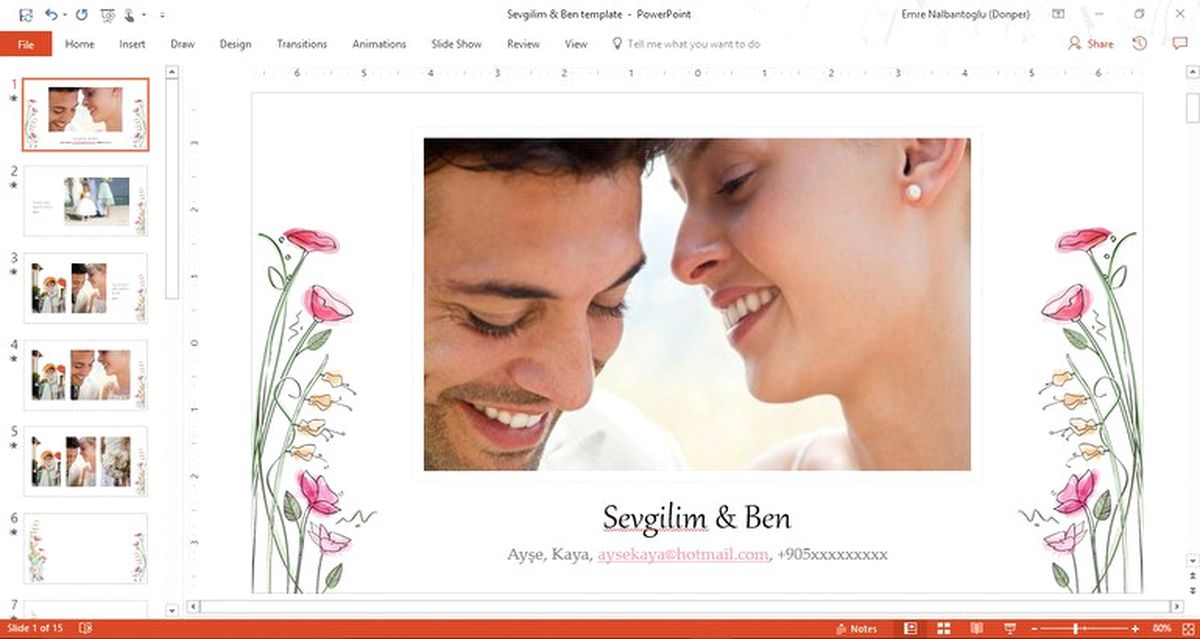Undo the last action
1200x639 pixels.
point(50,15)
